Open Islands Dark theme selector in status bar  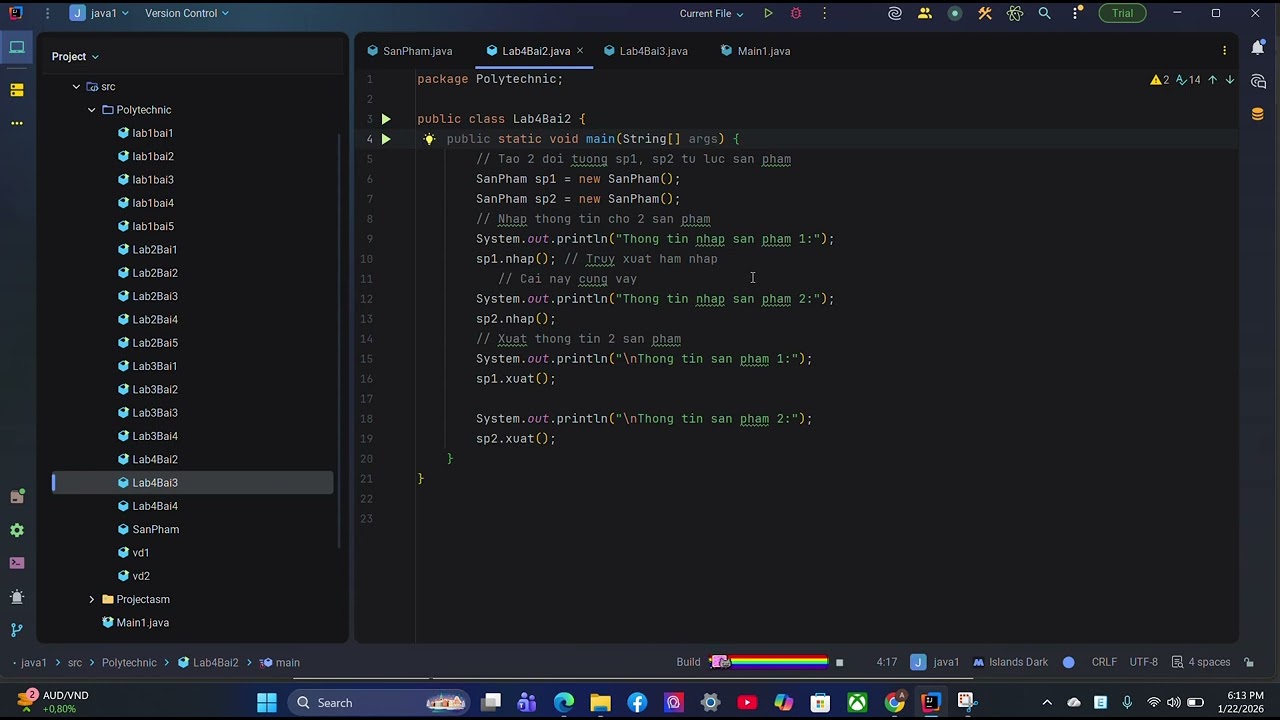point(1010,662)
